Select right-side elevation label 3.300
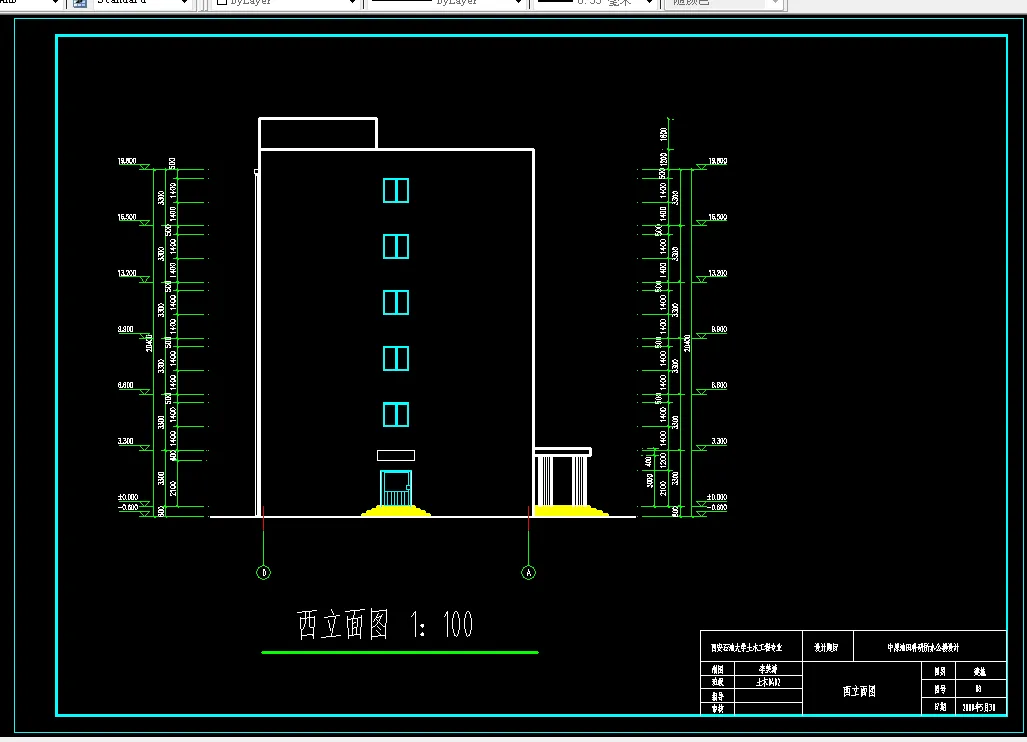This screenshot has width=1027, height=742. coord(719,441)
